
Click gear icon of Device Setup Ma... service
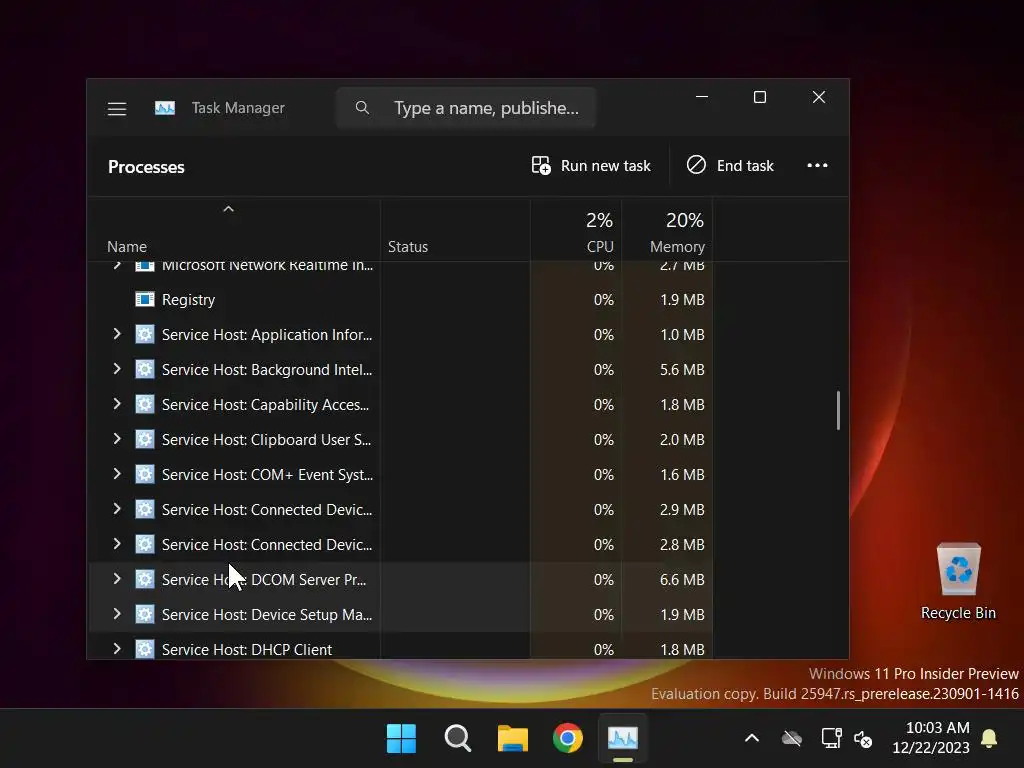click(144, 615)
